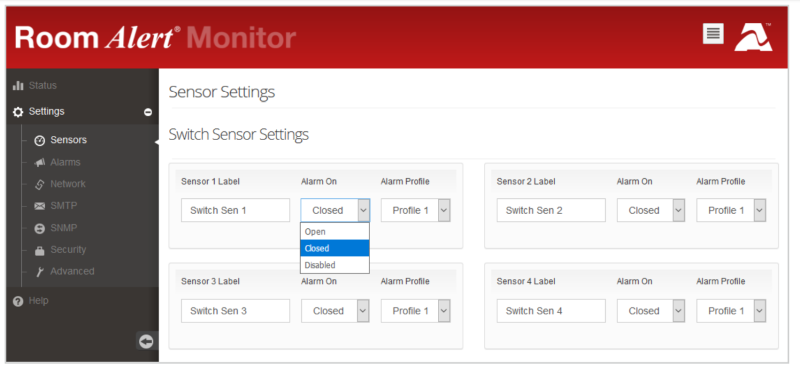Click the Switch Sen 4 label field

(551, 311)
